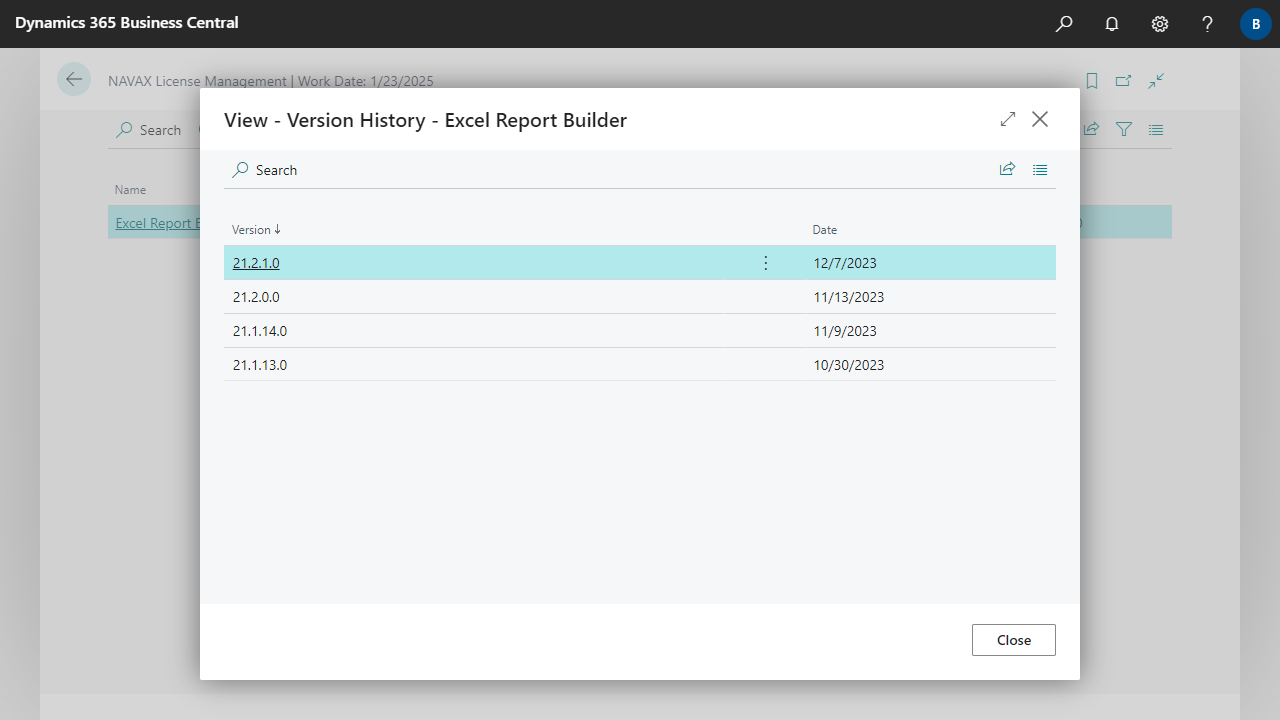Open Search on the background page
The height and width of the screenshot is (720, 1280).
tap(149, 130)
